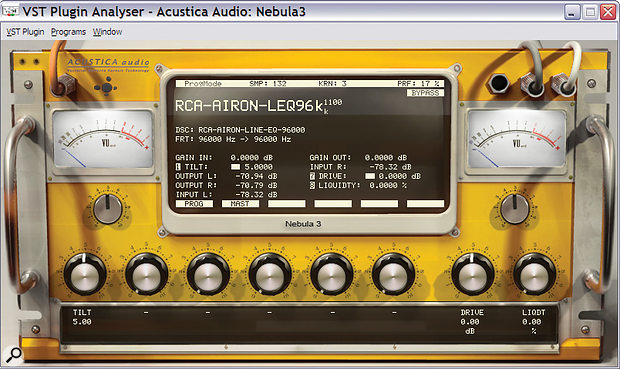
Task: Click the PROG page button
Action: coord(194,204)
